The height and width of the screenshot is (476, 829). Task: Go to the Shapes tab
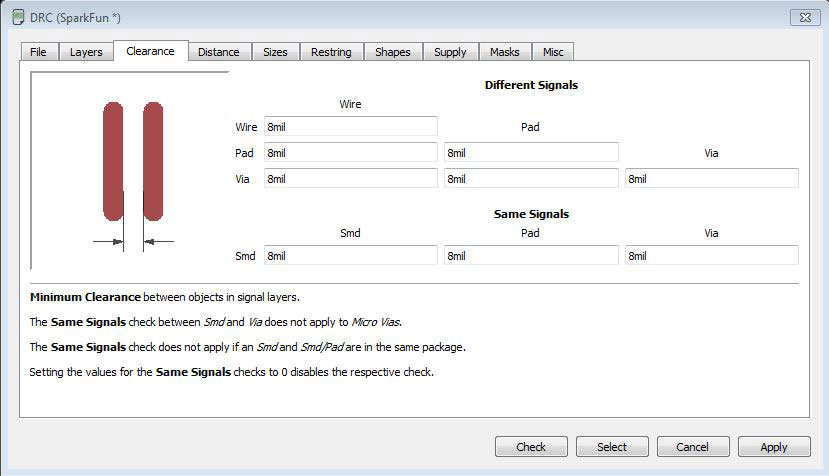pyautogui.click(x=393, y=52)
